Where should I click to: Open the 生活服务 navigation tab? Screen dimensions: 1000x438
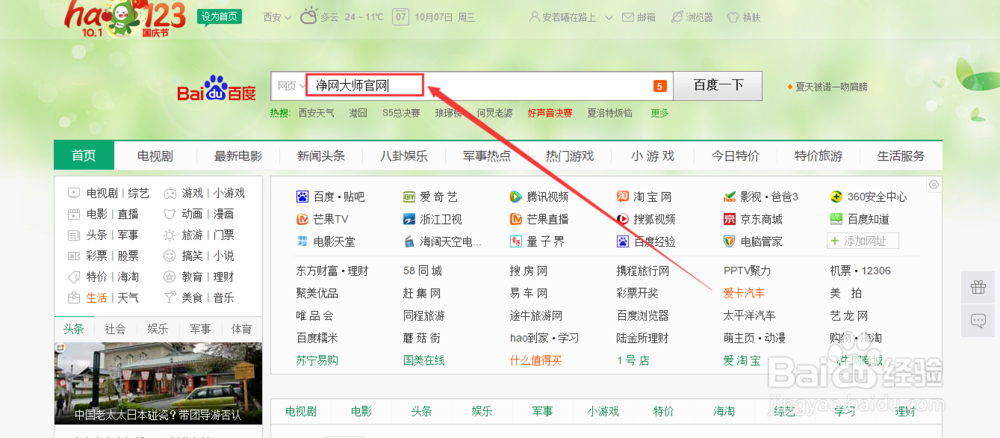(901, 156)
